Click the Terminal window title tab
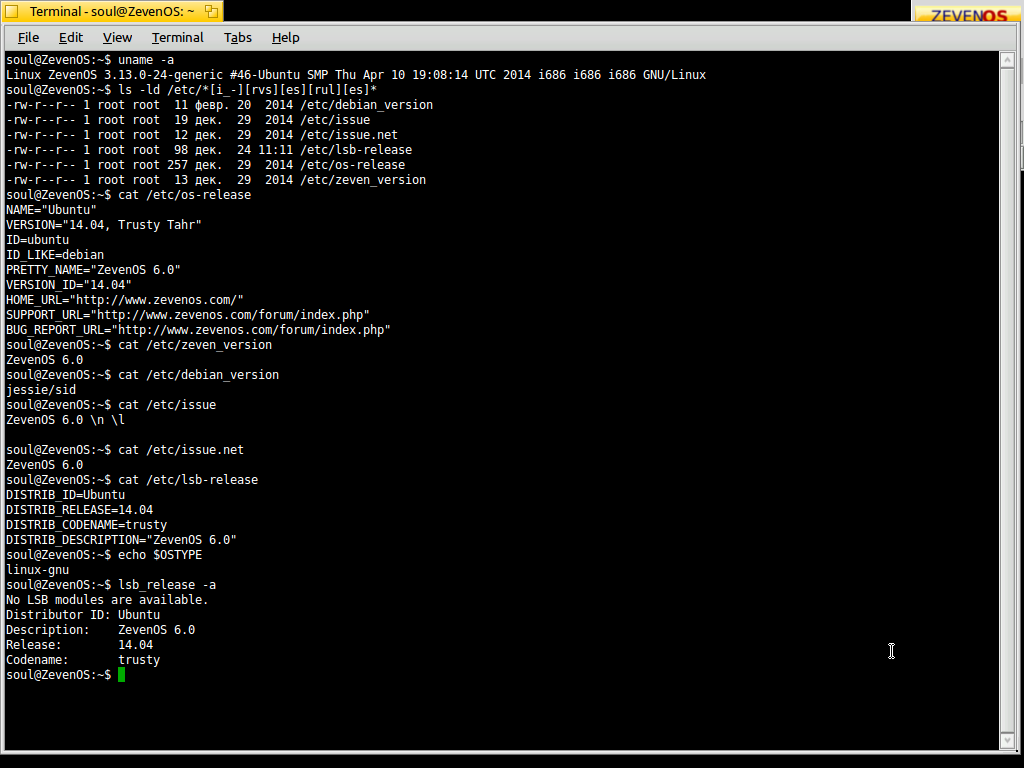 112,11
